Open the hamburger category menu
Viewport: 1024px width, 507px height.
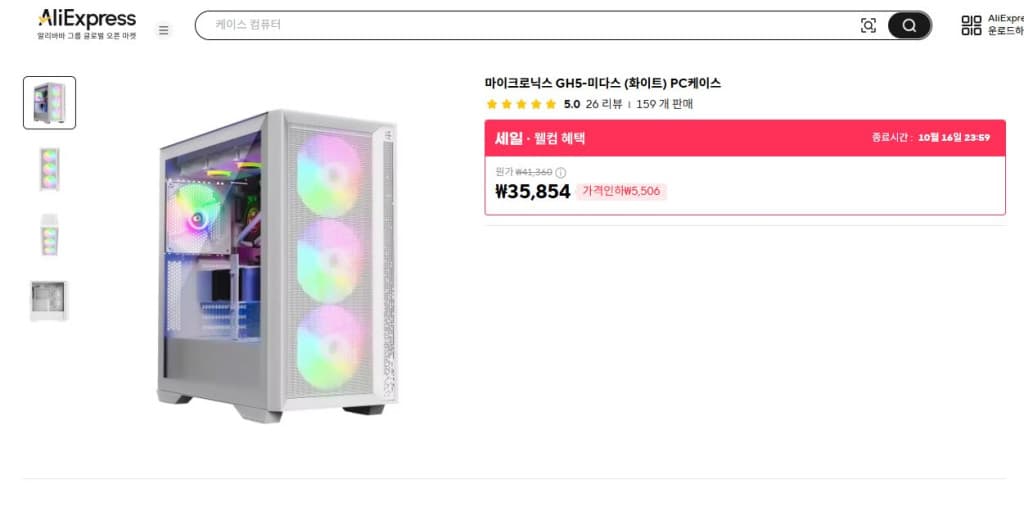163,30
